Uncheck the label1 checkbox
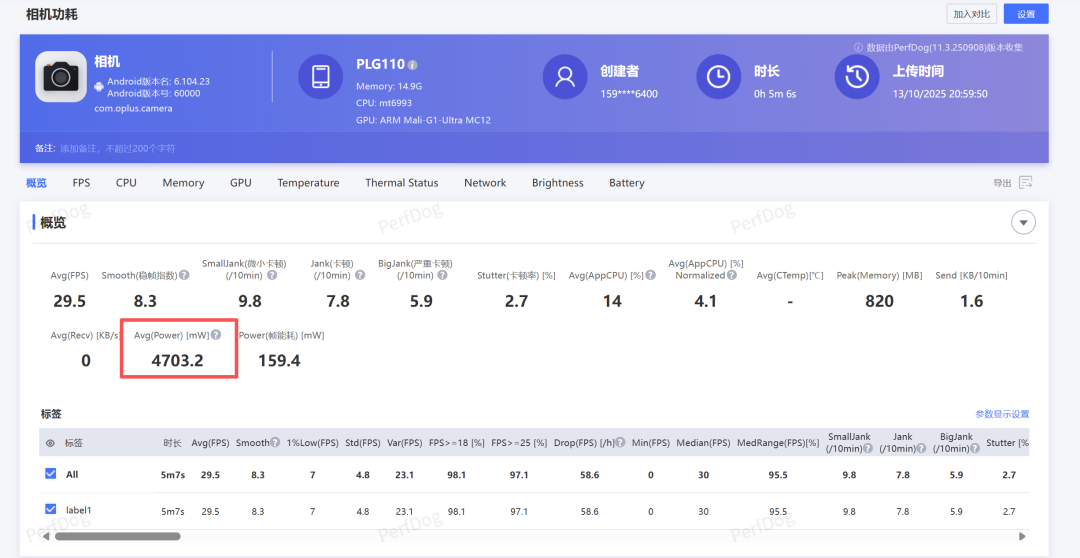 tap(50, 509)
